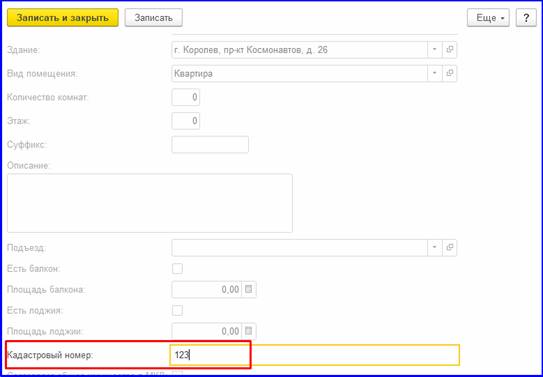The image size is (543, 377).
Task: Expand the Здание dropdown list
Action: tap(435, 50)
